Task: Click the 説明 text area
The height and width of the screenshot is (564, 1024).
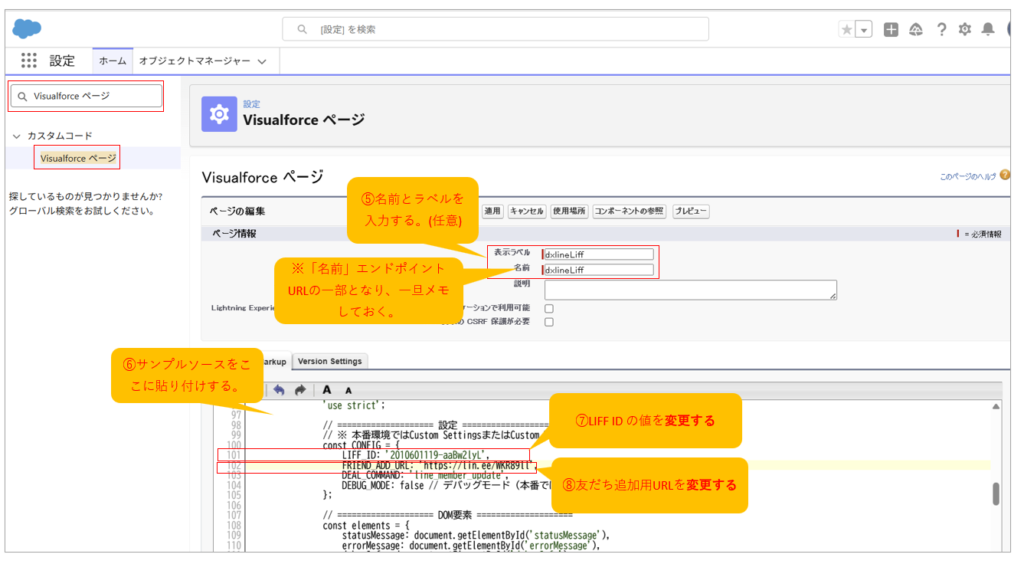Action: coord(690,290)
